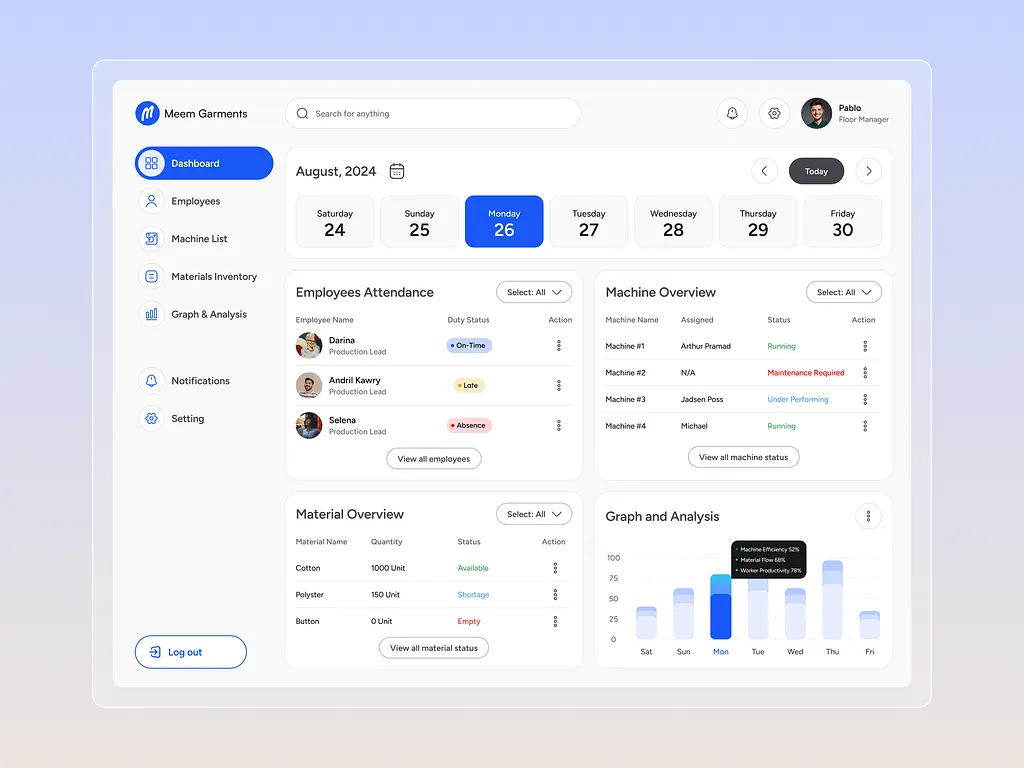This screenshot has width=1024, height=768.
Task: Click the Today button
Action: (816, 171)
